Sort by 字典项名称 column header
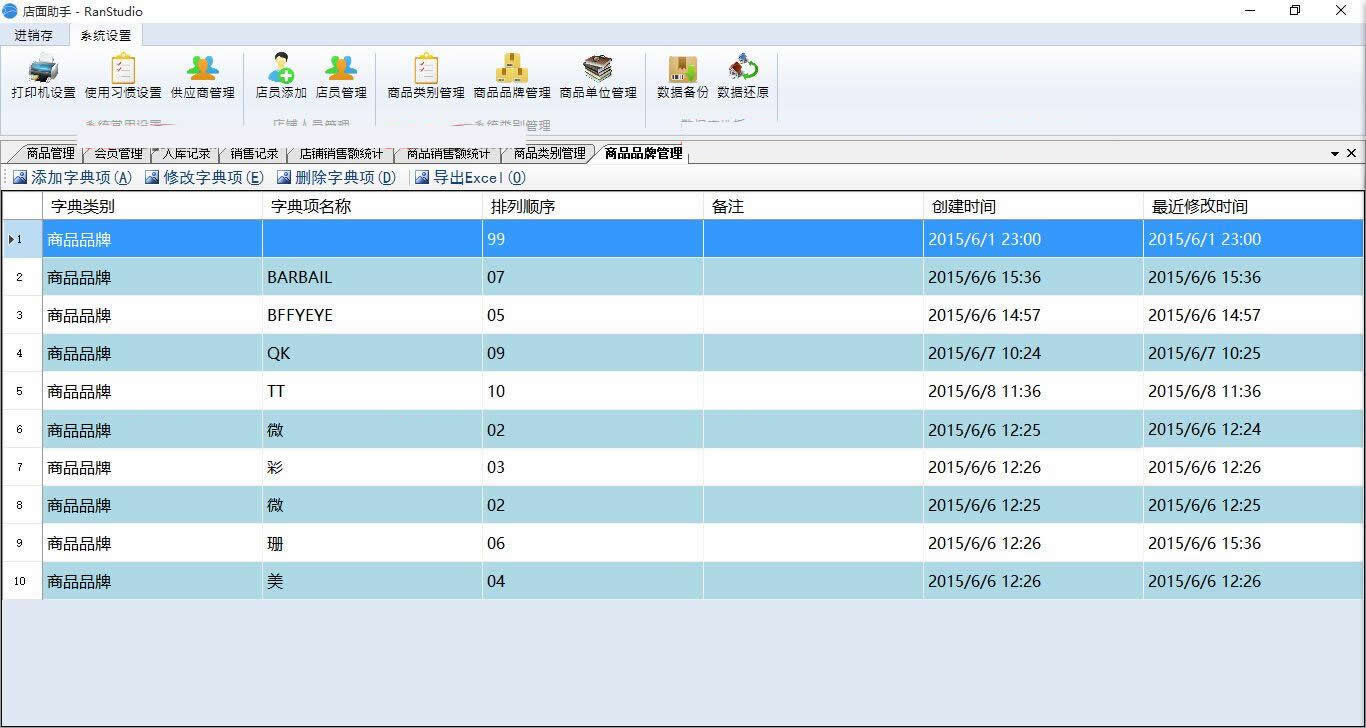Viewport: 1366px width, 728px height. pyautogui.click(x=372, y=207)
